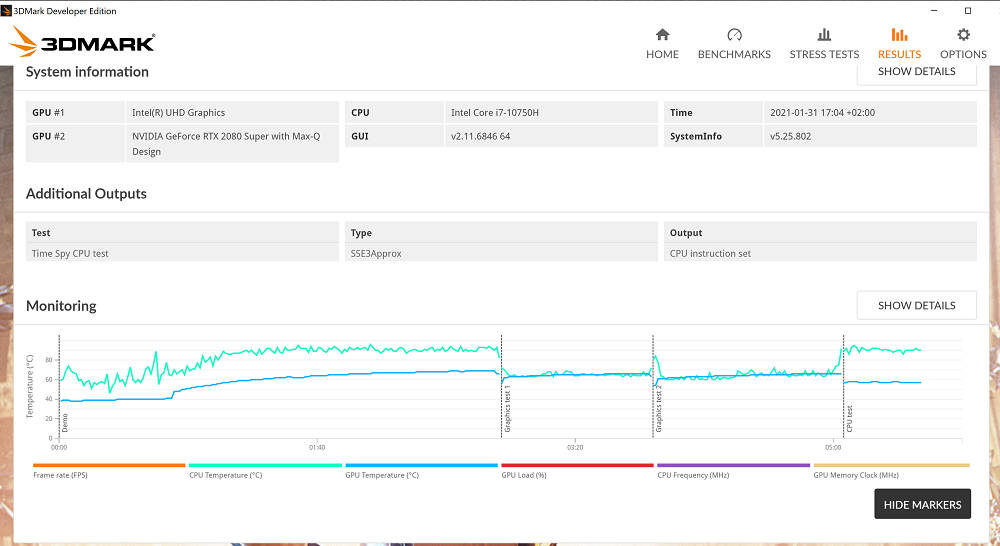The image size is (1000, 546).
Task: Click the CPU test marker on the chart
Action: [x=849, y=419]
